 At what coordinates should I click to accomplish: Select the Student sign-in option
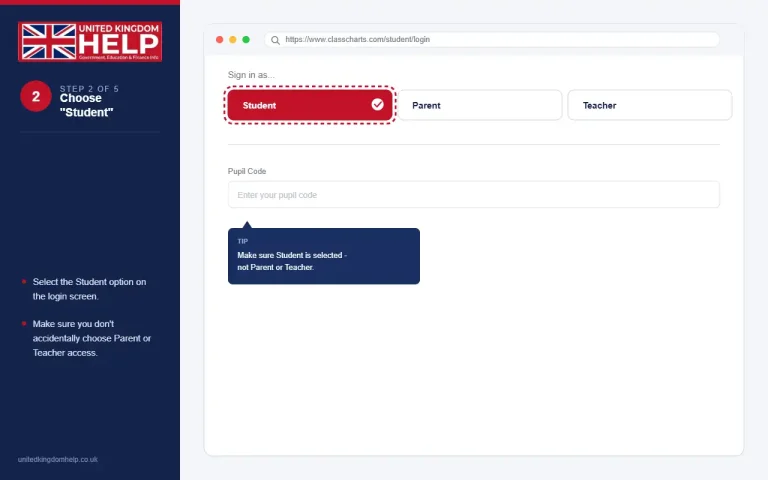click(310, 105)
